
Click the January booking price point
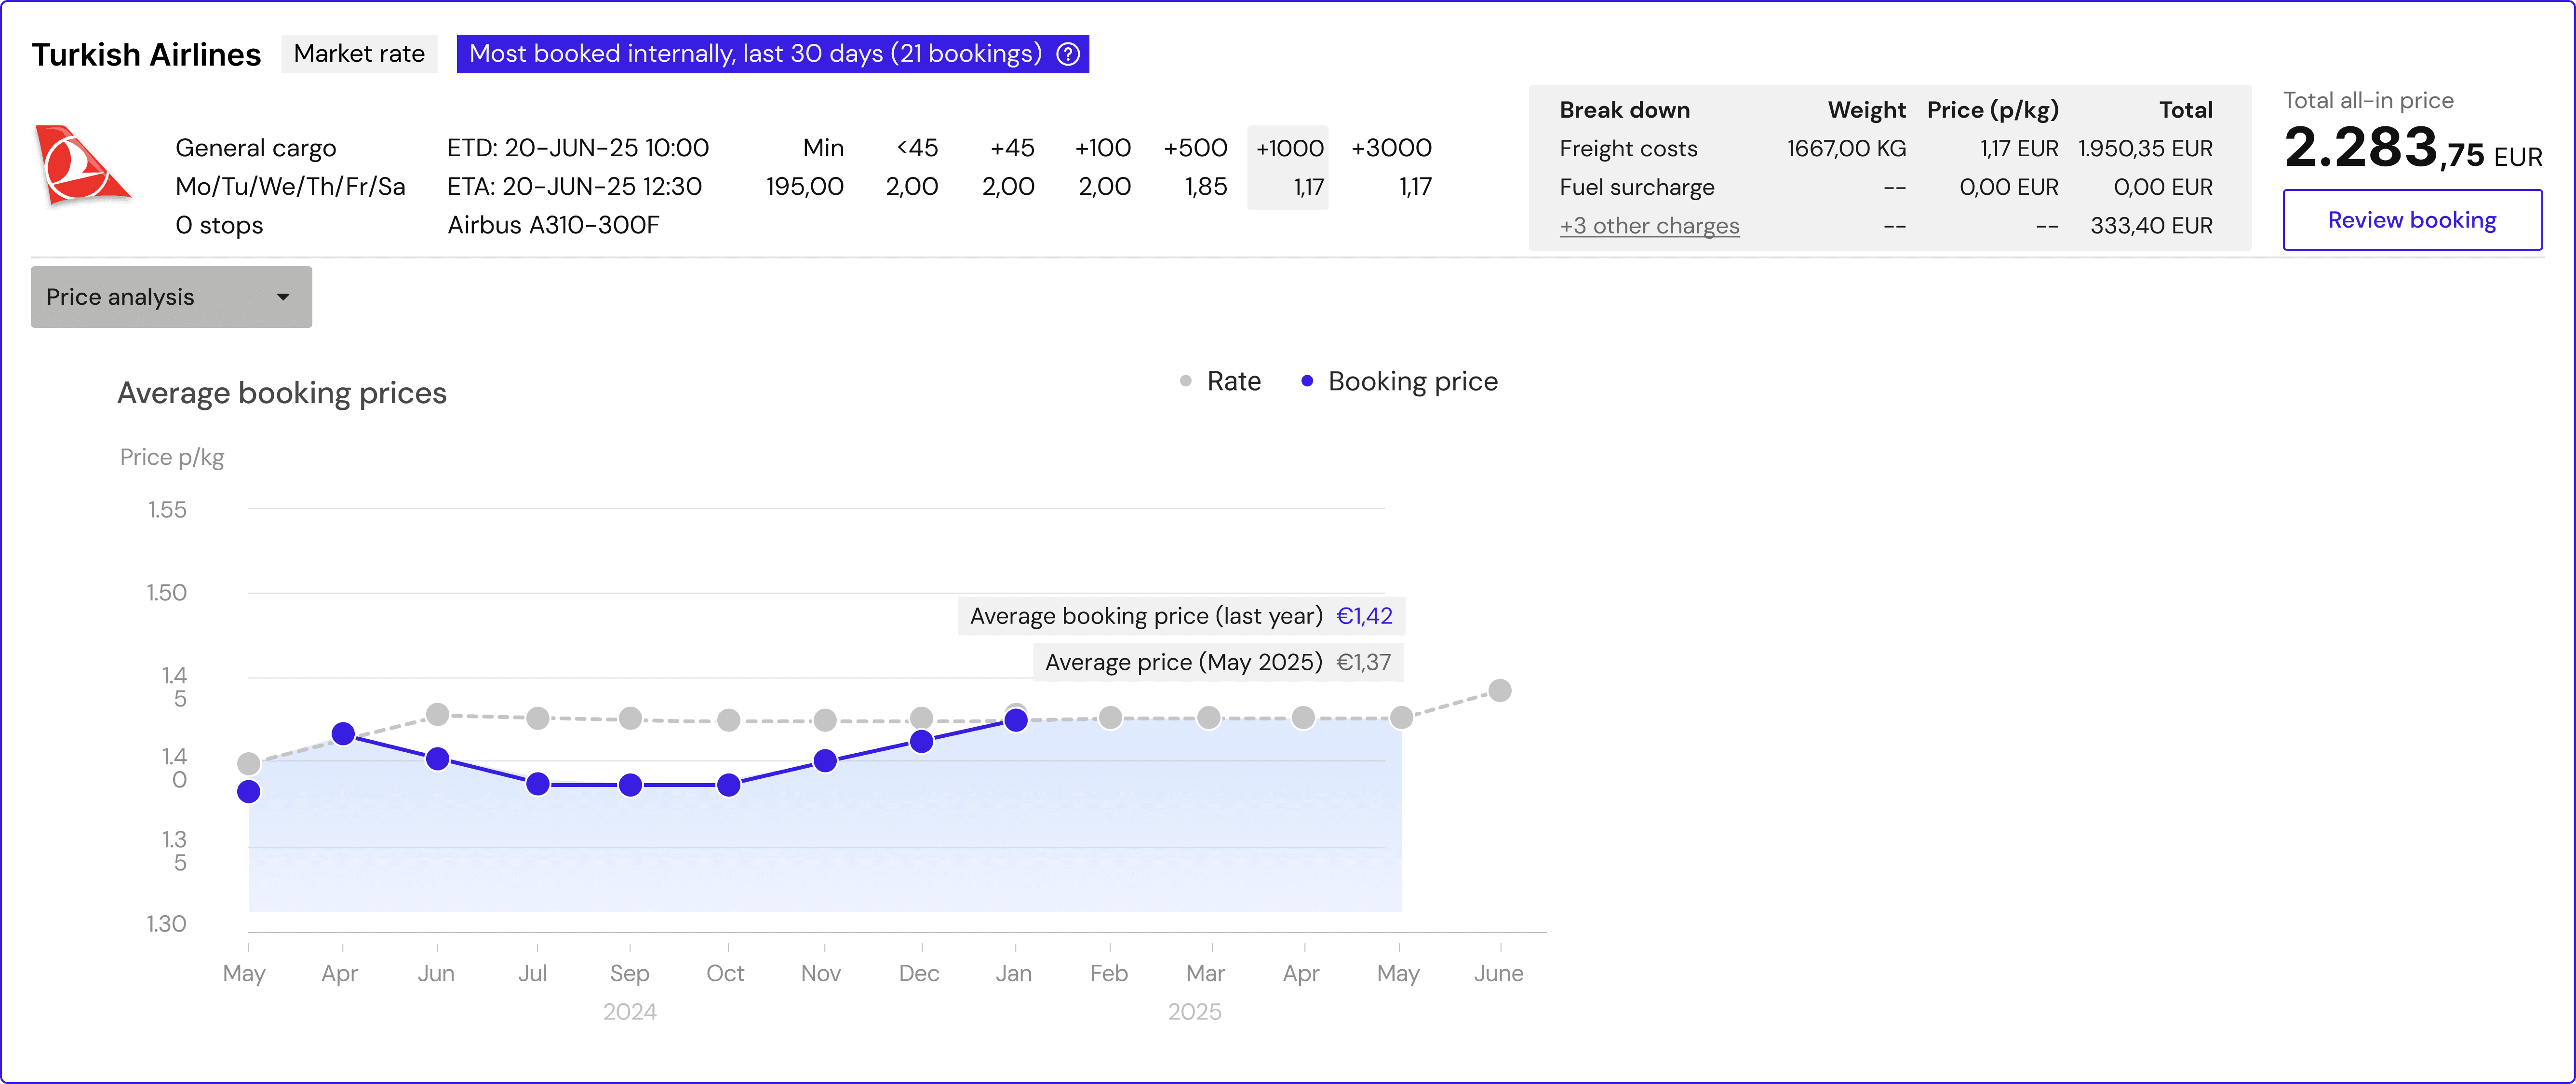click(1015, 720)
